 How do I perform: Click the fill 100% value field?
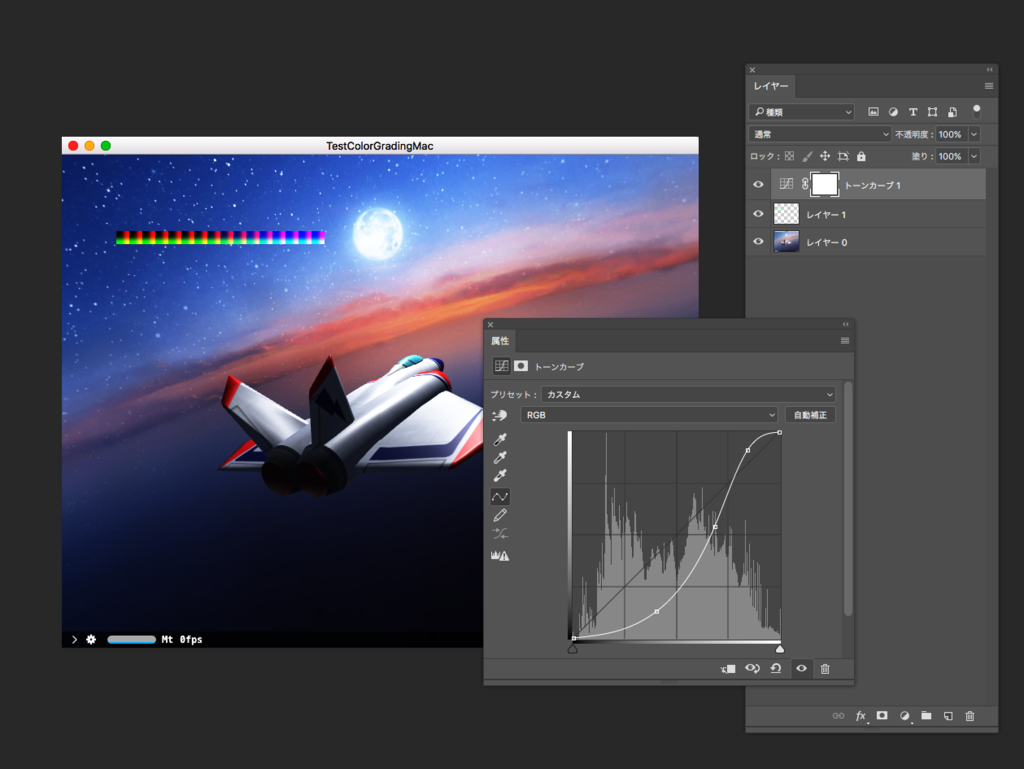pyautogui.click(x=951, y=156)
